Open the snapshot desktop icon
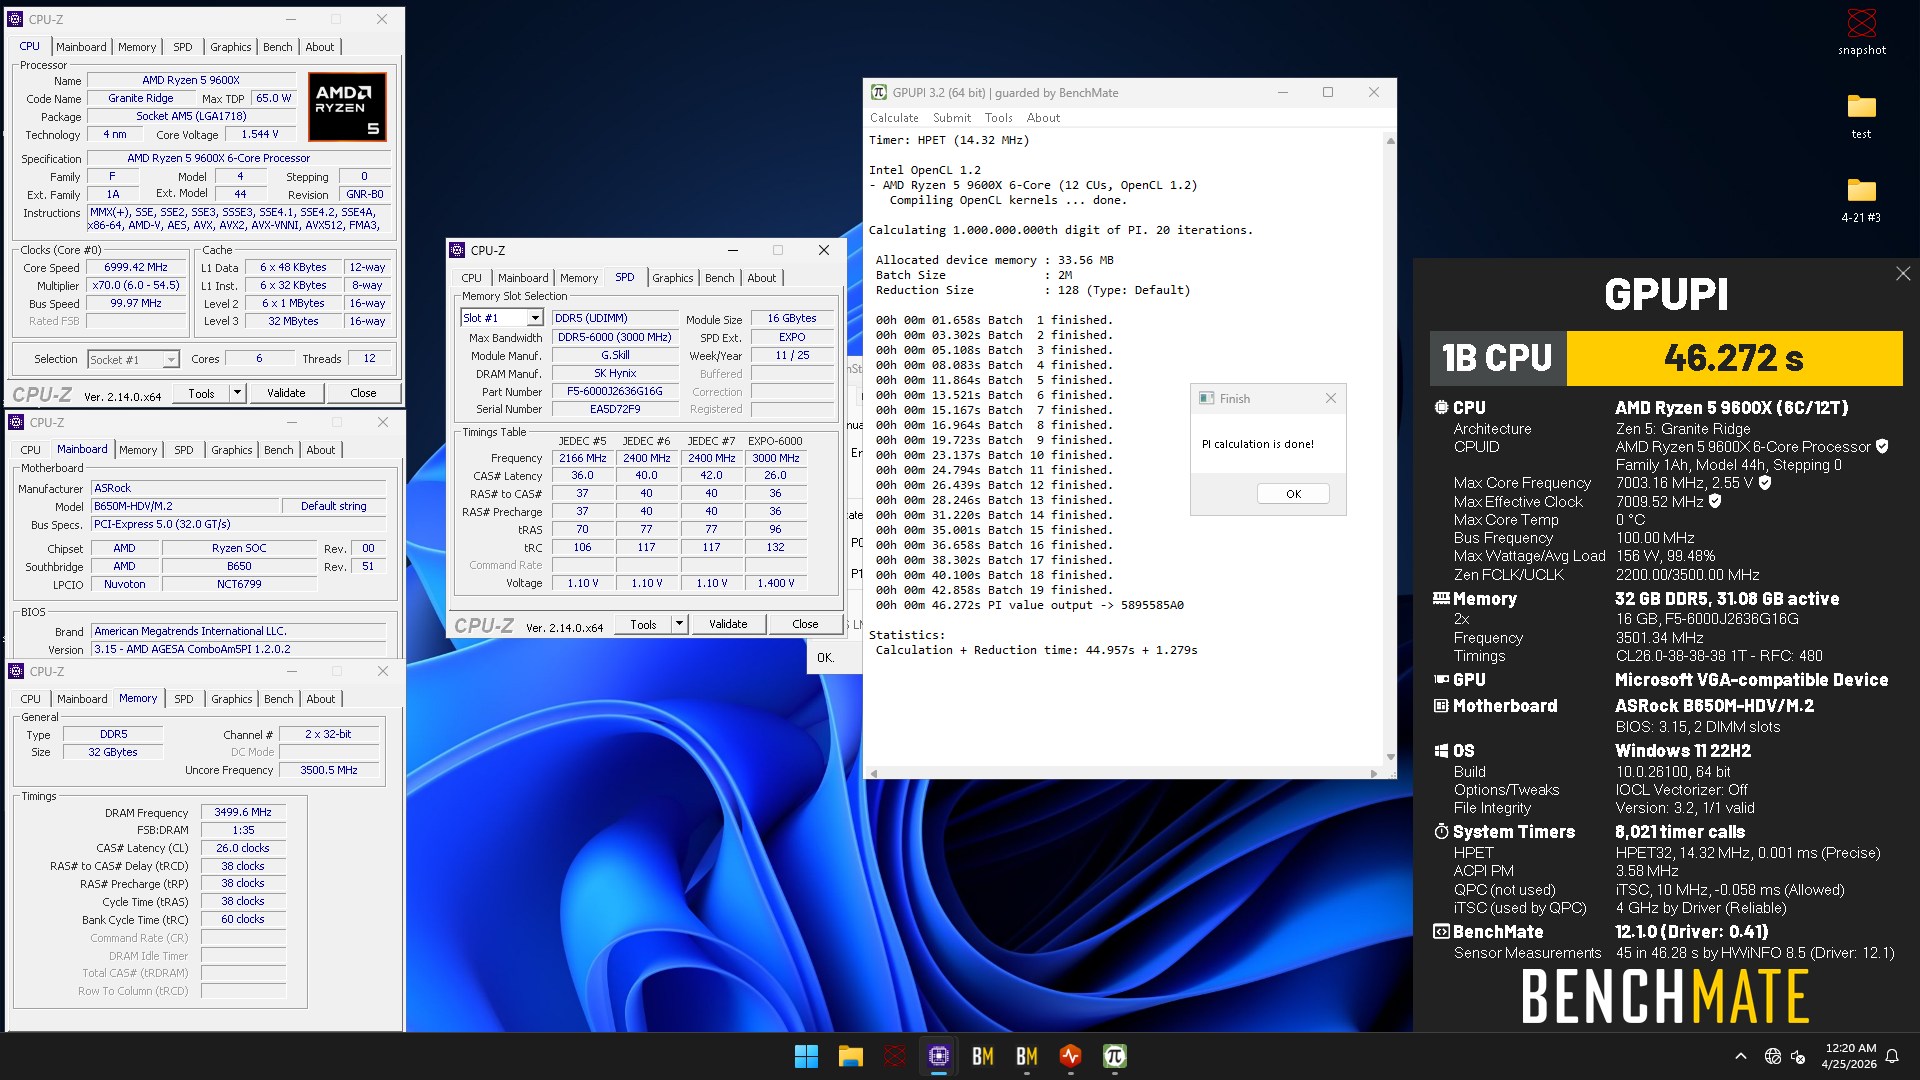The height and width of the screenshot is (1080, 1920). (1861, 31)
